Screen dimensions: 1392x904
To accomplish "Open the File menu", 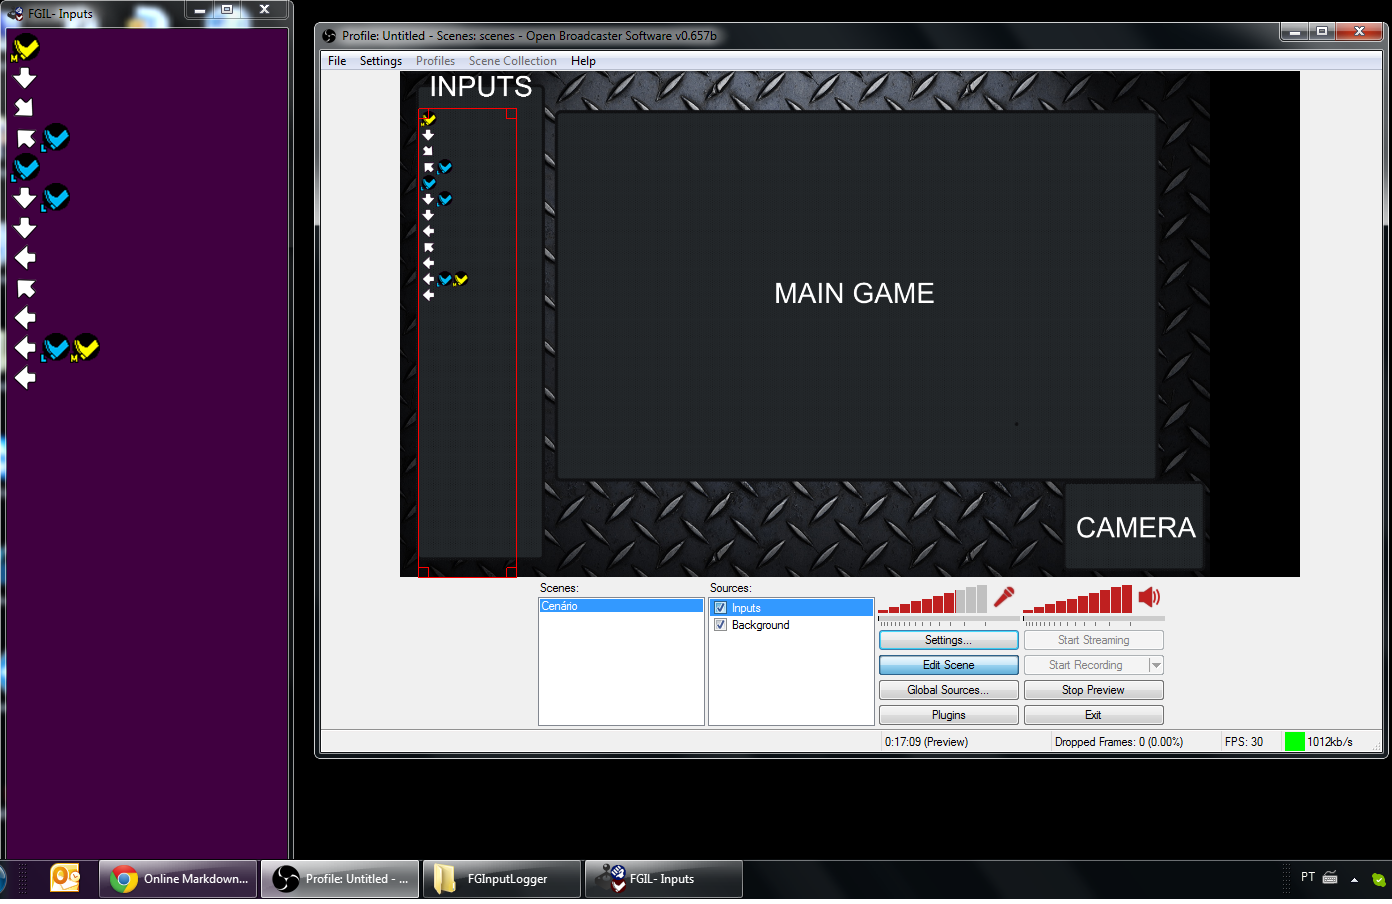I will pos(337,61).
